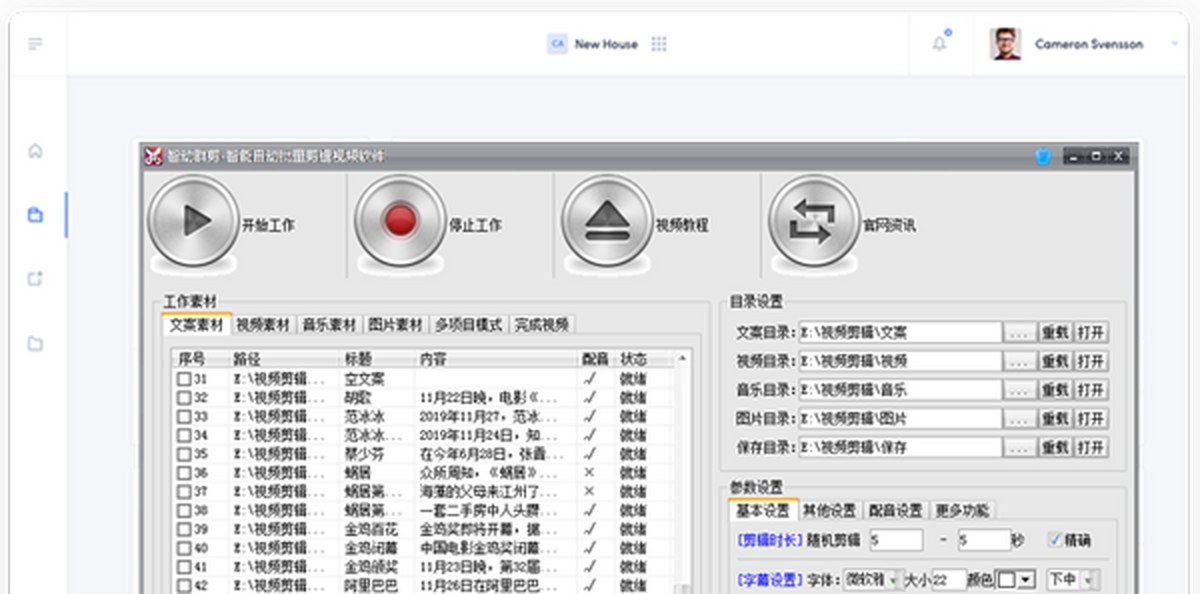Expand the 字体 font dropdown
This screenshot has width=1200, height=594.
click(x=892, y=579)
